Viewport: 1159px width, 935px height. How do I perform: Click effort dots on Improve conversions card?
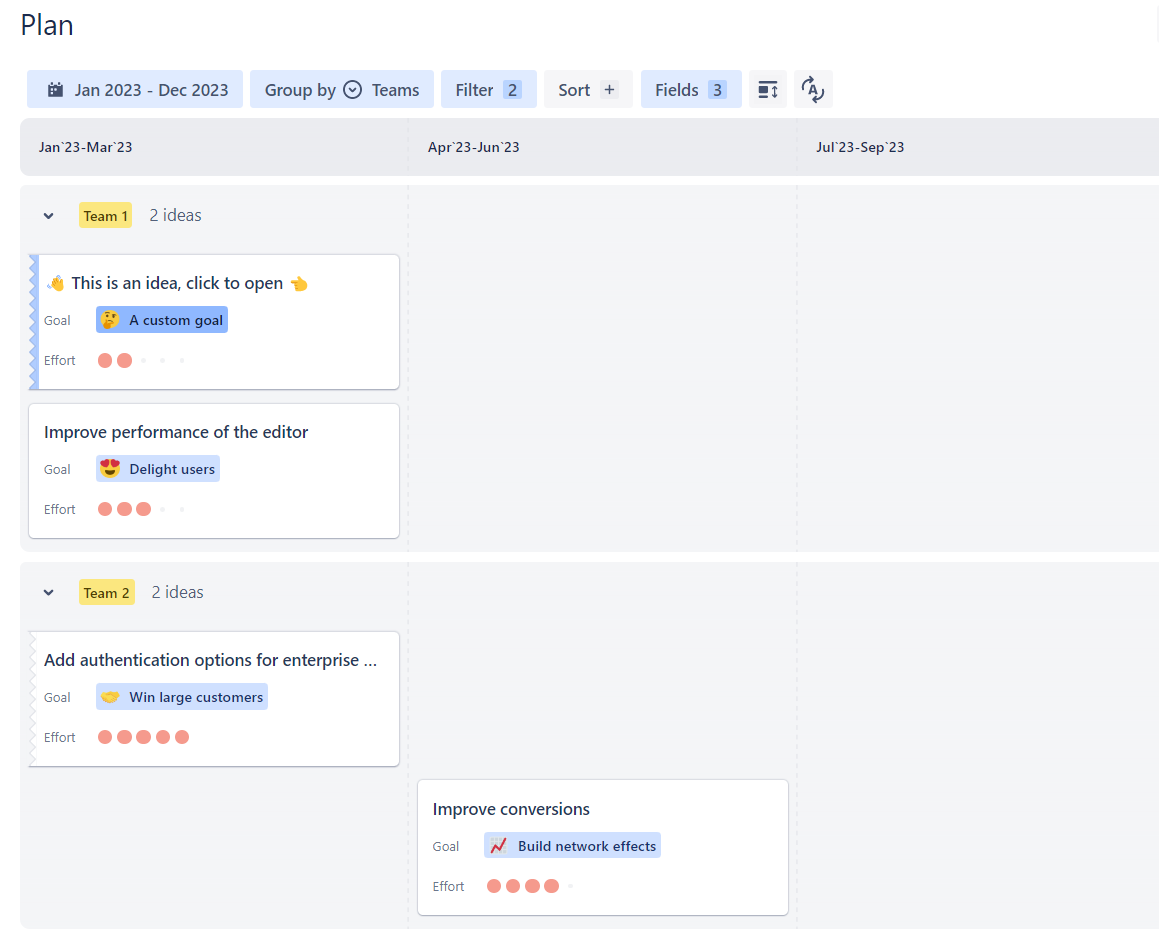[531, 886]
